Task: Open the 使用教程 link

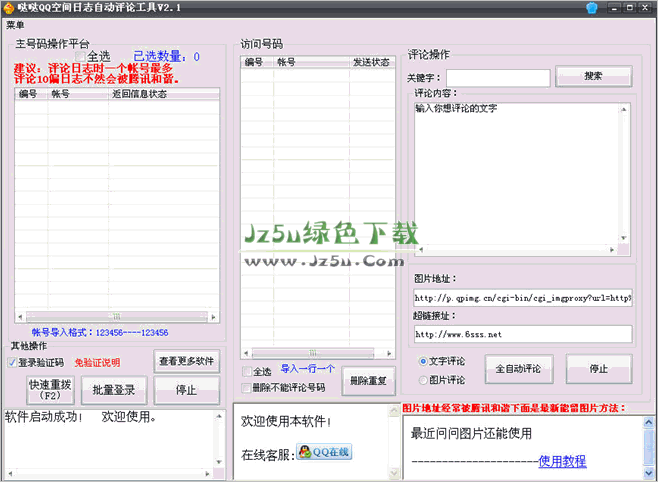Action: pyautogui.click(x=562, y=461)
